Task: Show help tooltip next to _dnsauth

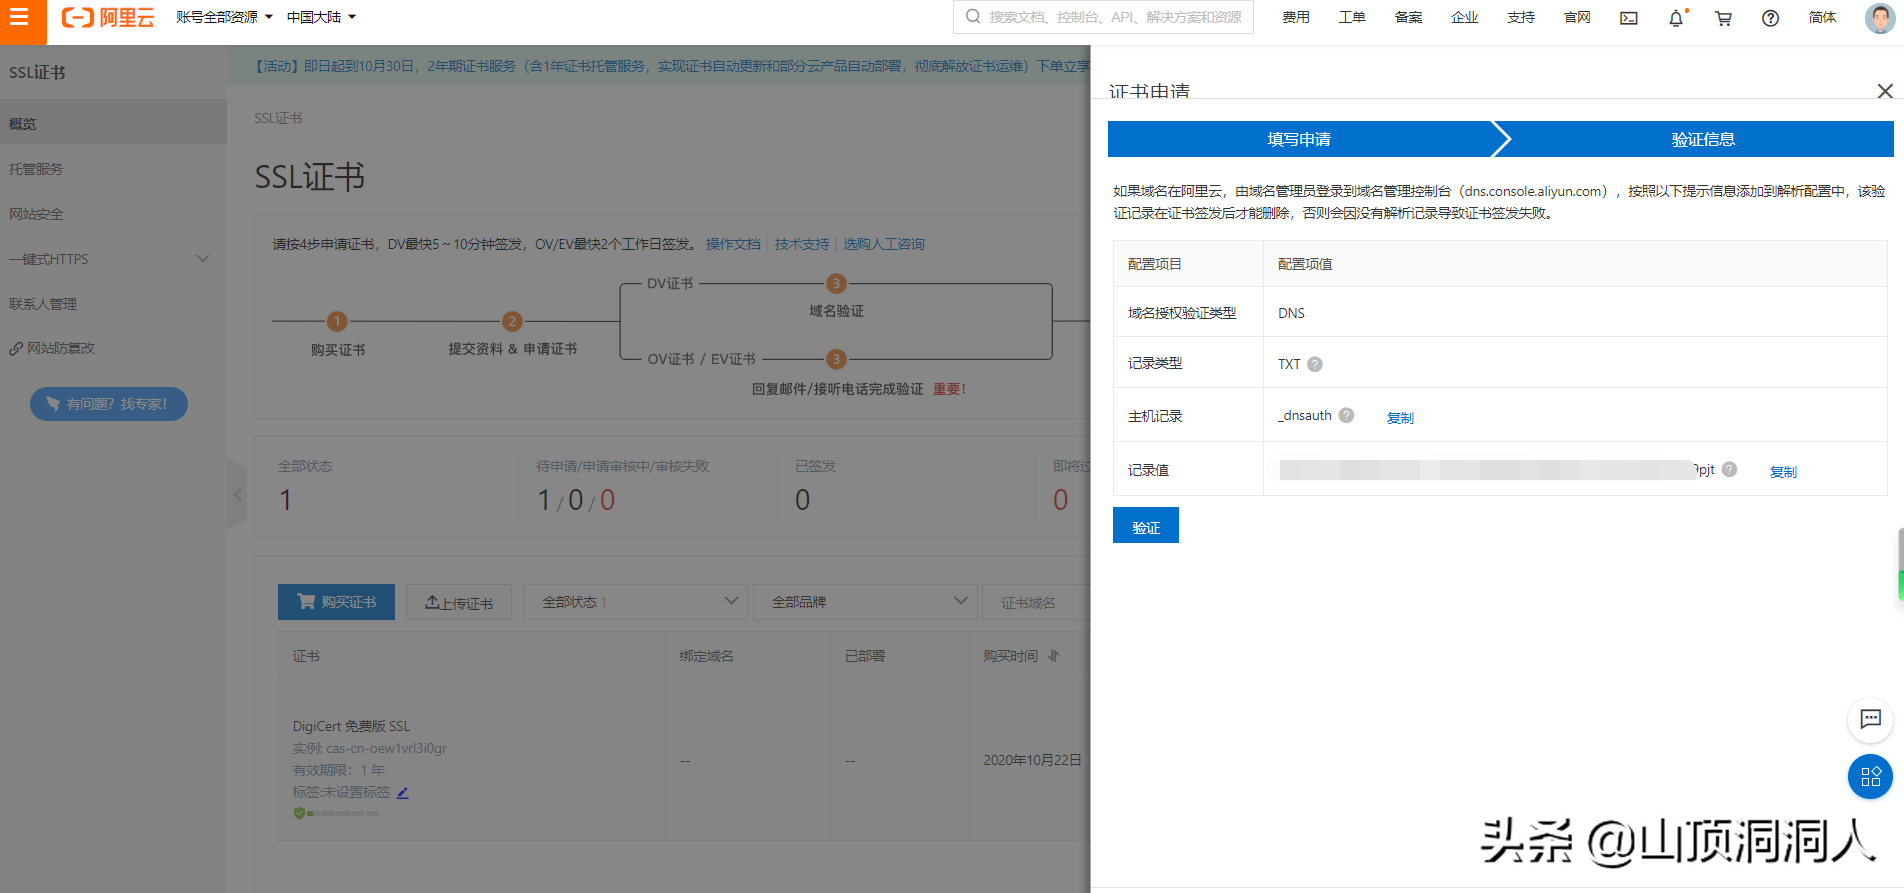Action: click(1346, 415)
